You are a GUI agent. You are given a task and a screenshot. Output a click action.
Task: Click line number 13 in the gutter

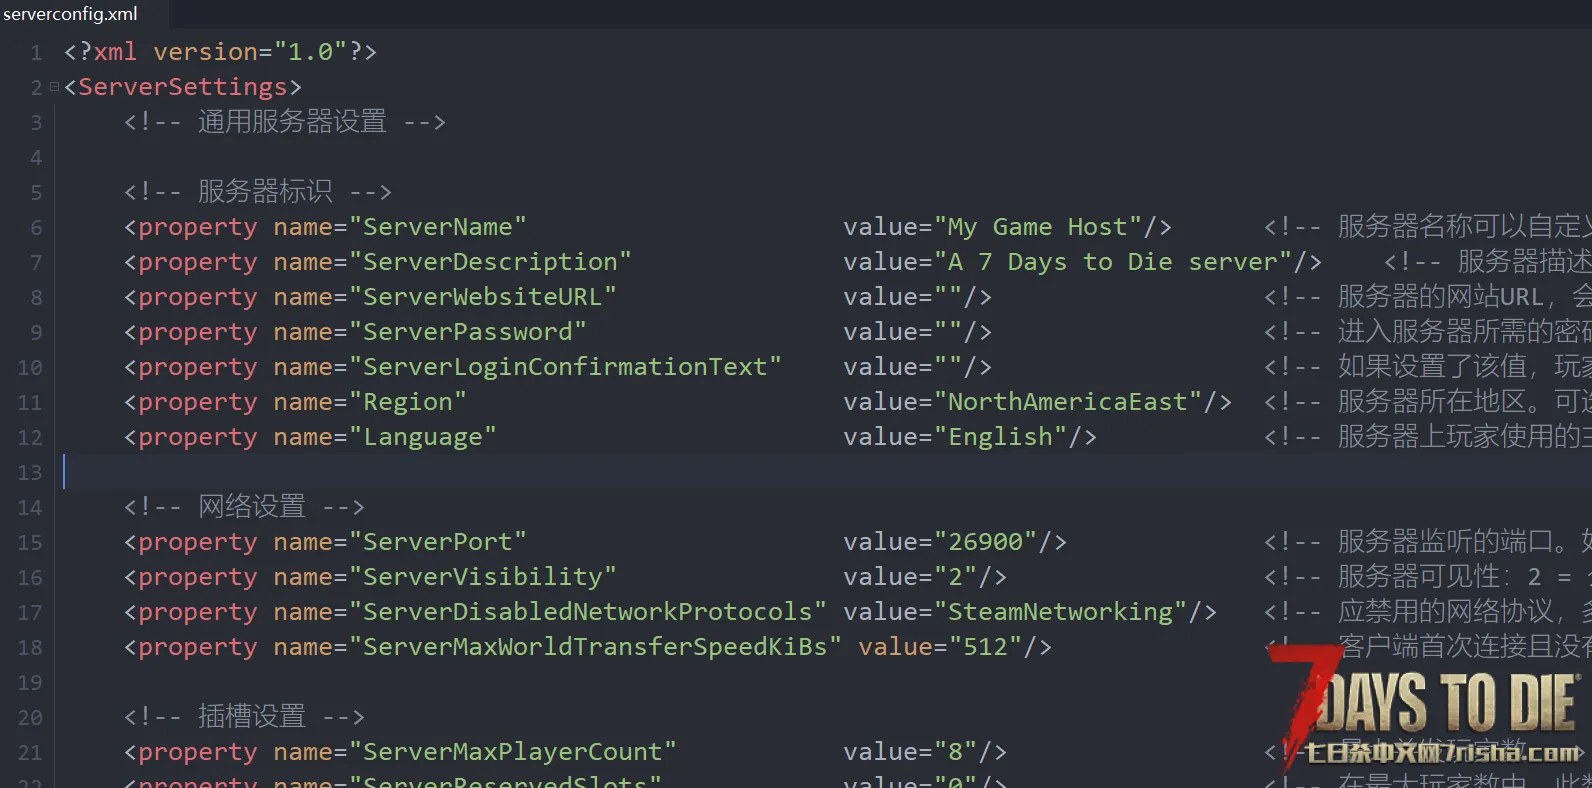click(30, 472)
